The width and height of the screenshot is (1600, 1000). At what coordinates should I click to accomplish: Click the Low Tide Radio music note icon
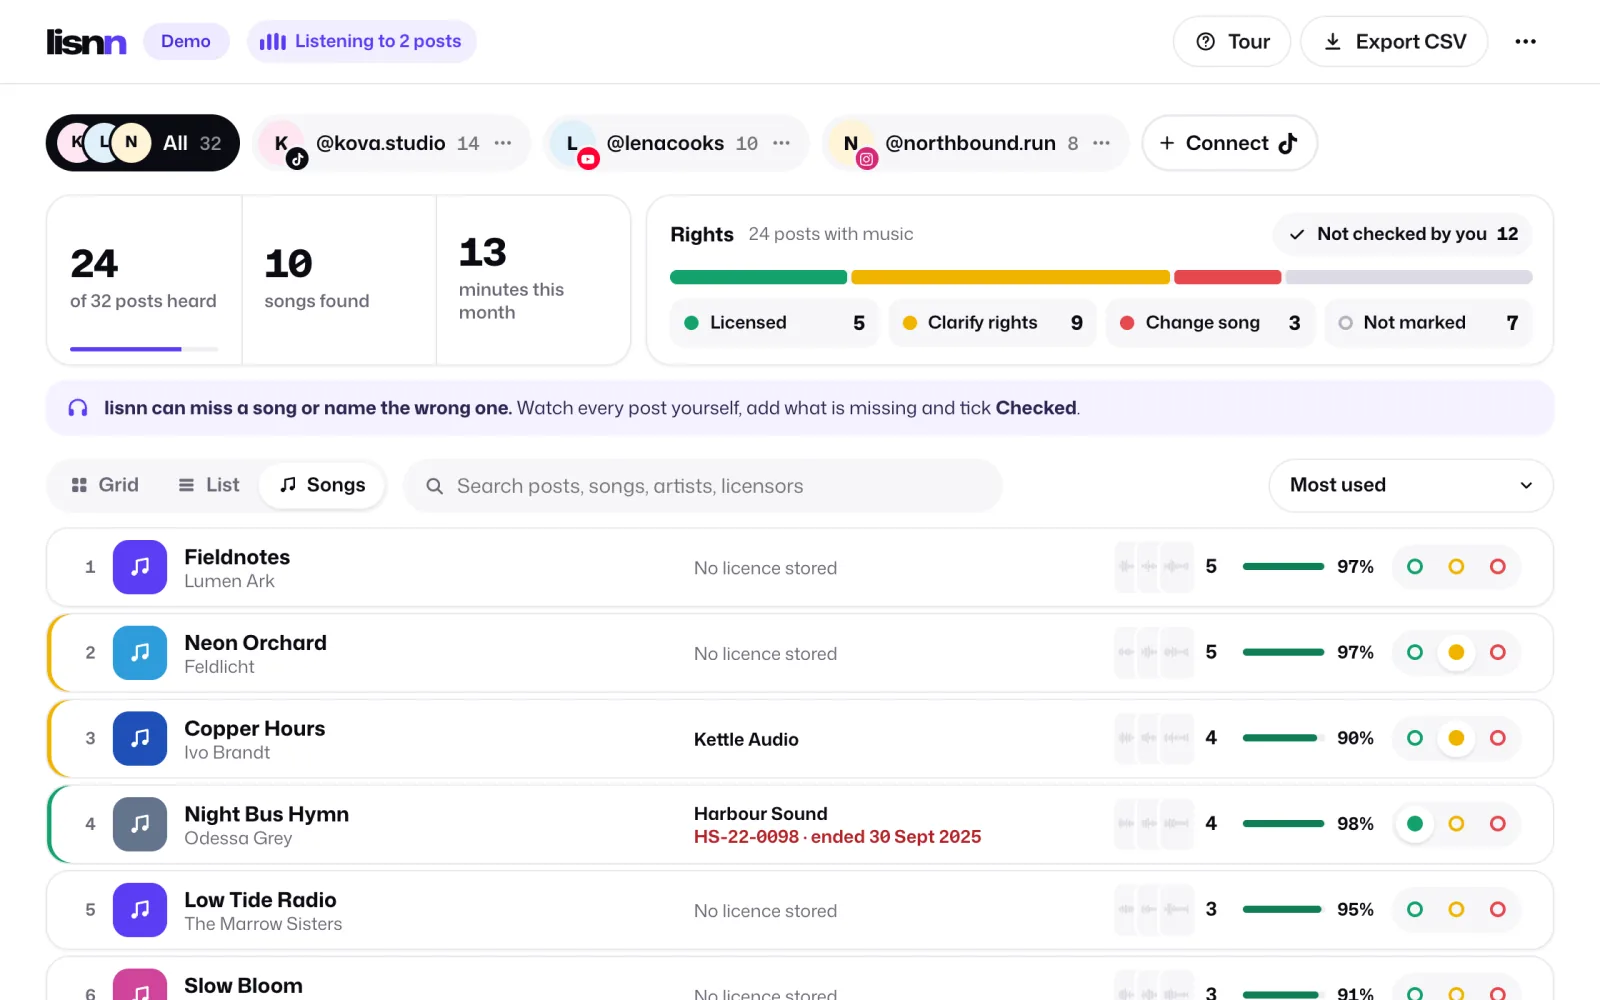pyautogui.click(x=140, y=910)
